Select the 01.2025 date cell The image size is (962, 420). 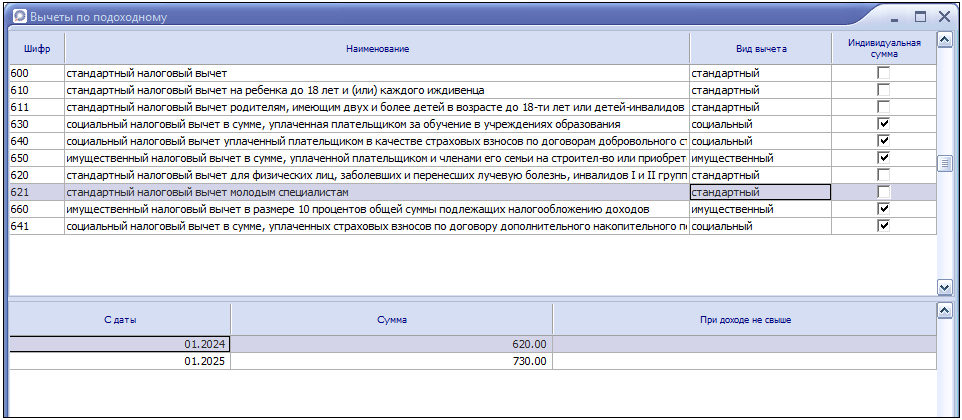(120, 361)
